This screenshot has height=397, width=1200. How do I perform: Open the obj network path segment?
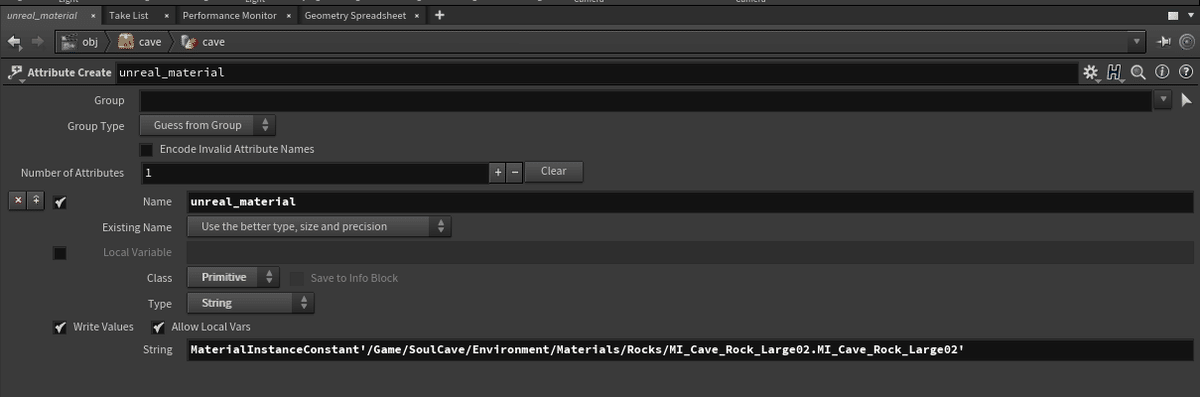click(82, 42)
